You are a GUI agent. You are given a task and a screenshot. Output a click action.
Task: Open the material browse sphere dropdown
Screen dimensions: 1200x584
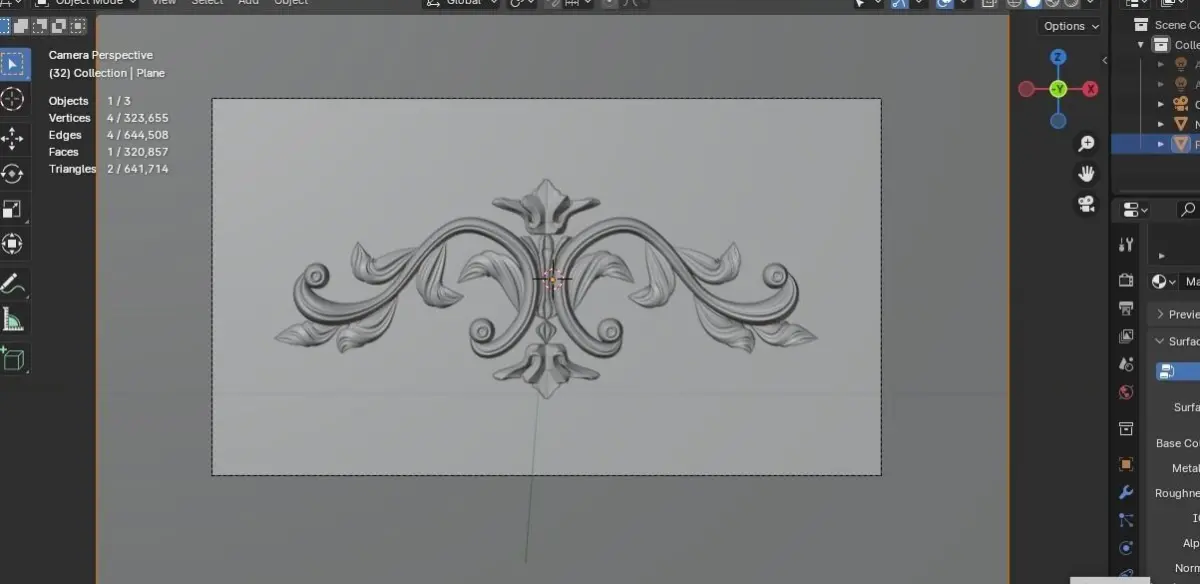coord(1164,282)
